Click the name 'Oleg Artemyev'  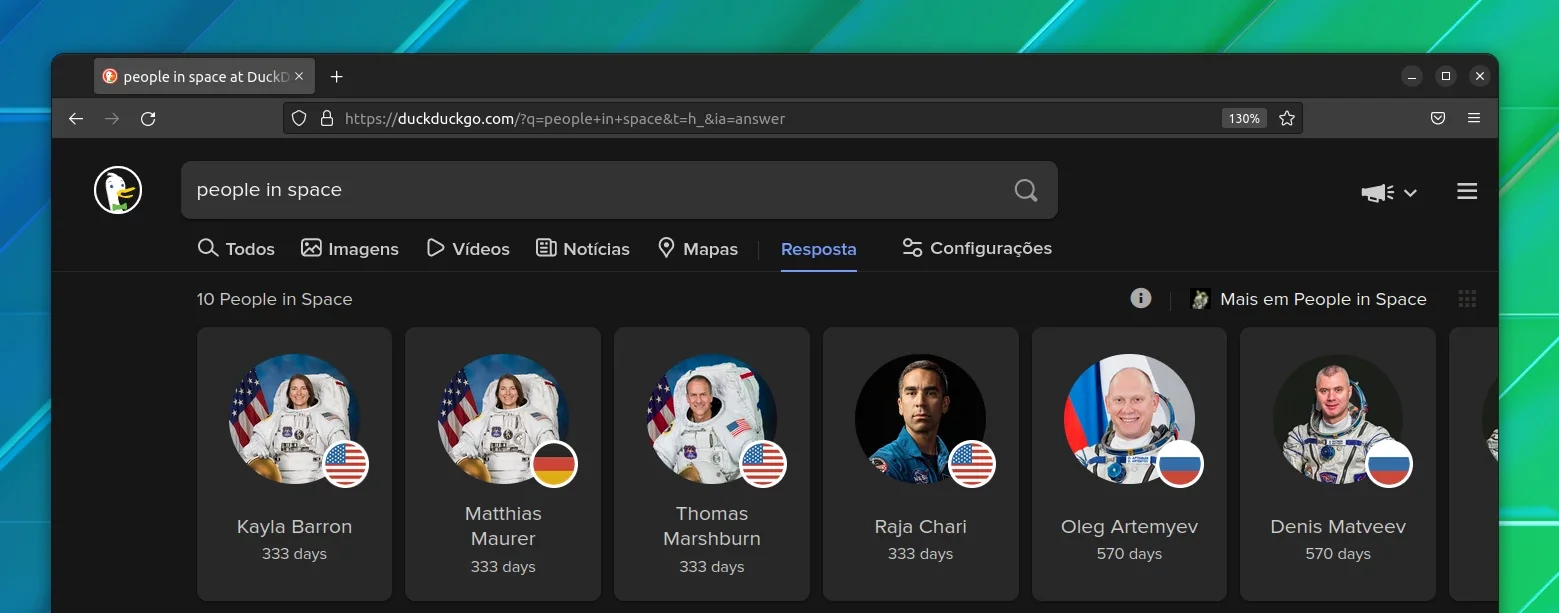(1129, 526)
